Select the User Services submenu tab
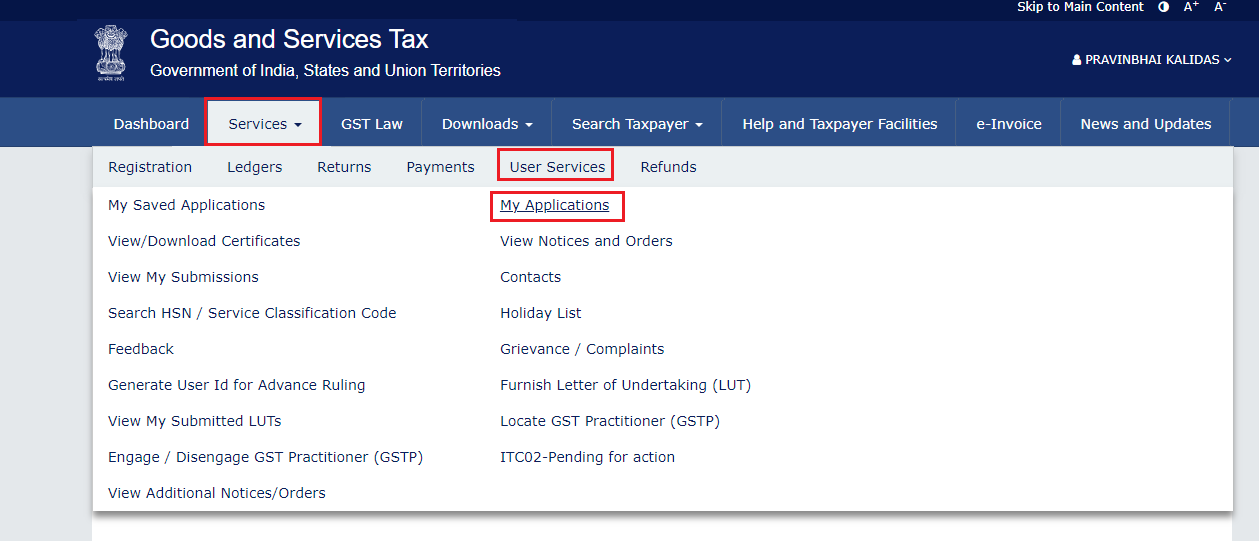Screen dimensions: 1259x541 pyautogui.click(x=557, y=167)
